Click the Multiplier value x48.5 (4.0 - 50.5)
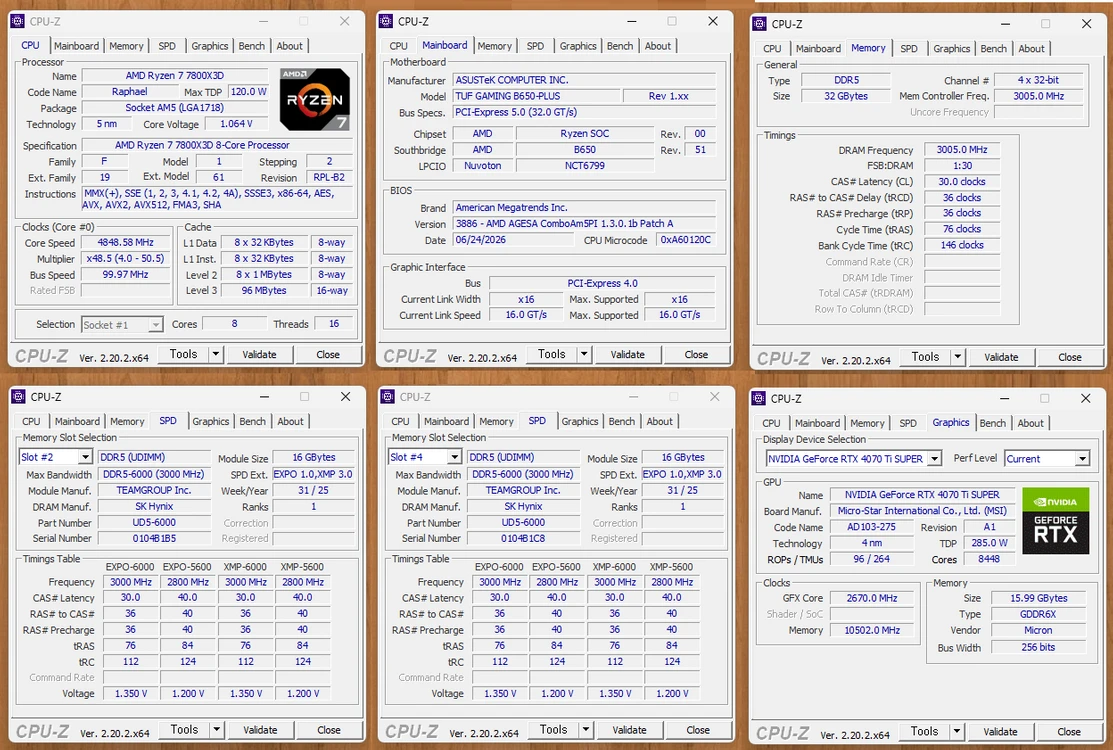Image resolution: width=1113 pixels, height=750 pixels. [x=126, y=259]
